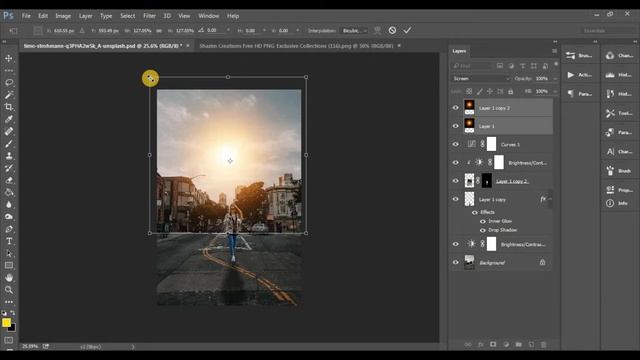Select the Clone Stamp tool

click(x=9, y=156)
